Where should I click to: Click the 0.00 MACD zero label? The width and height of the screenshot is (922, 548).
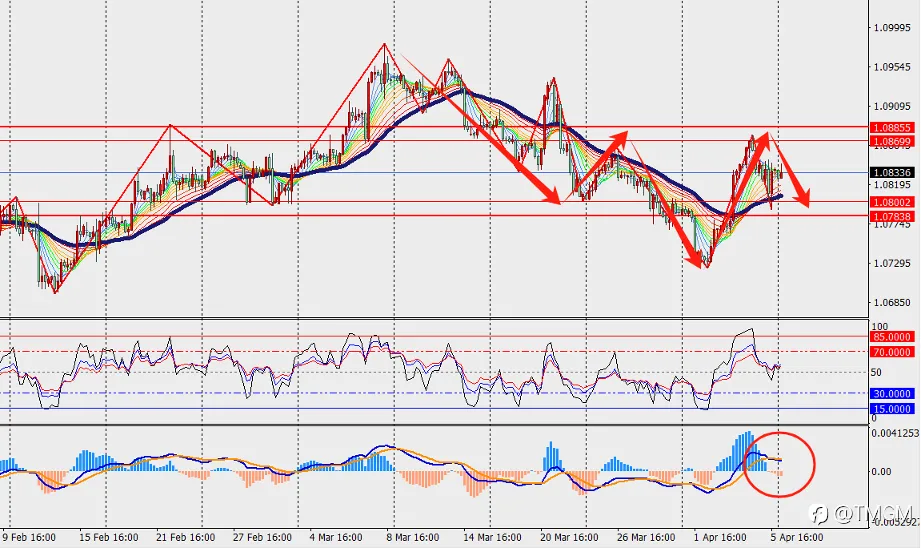point(881,472)
